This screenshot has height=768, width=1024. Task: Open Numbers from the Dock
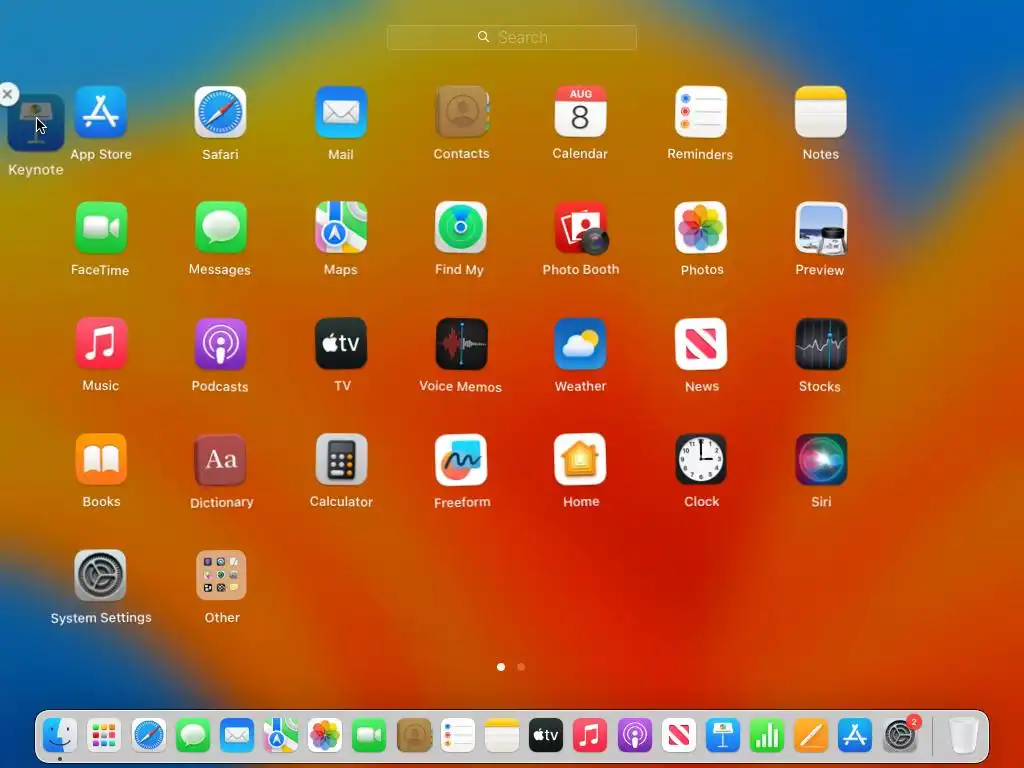pos(767,735)
